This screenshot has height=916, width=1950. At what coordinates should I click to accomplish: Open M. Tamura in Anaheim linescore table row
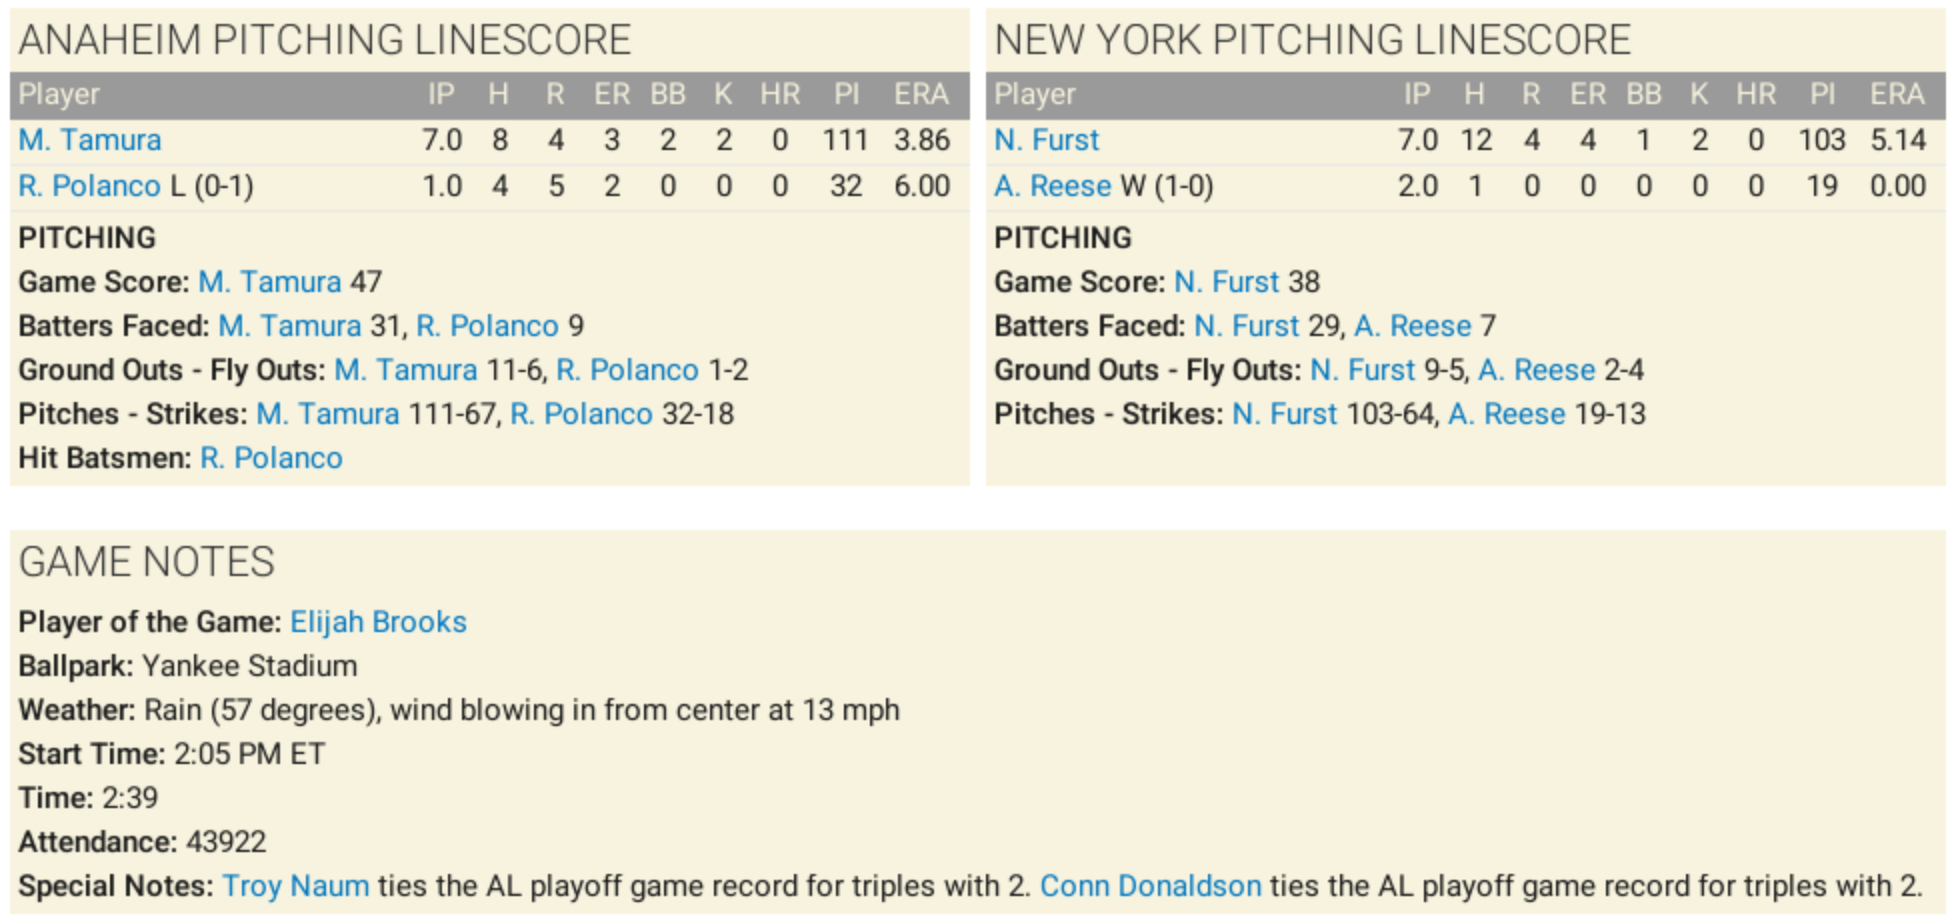90,140
